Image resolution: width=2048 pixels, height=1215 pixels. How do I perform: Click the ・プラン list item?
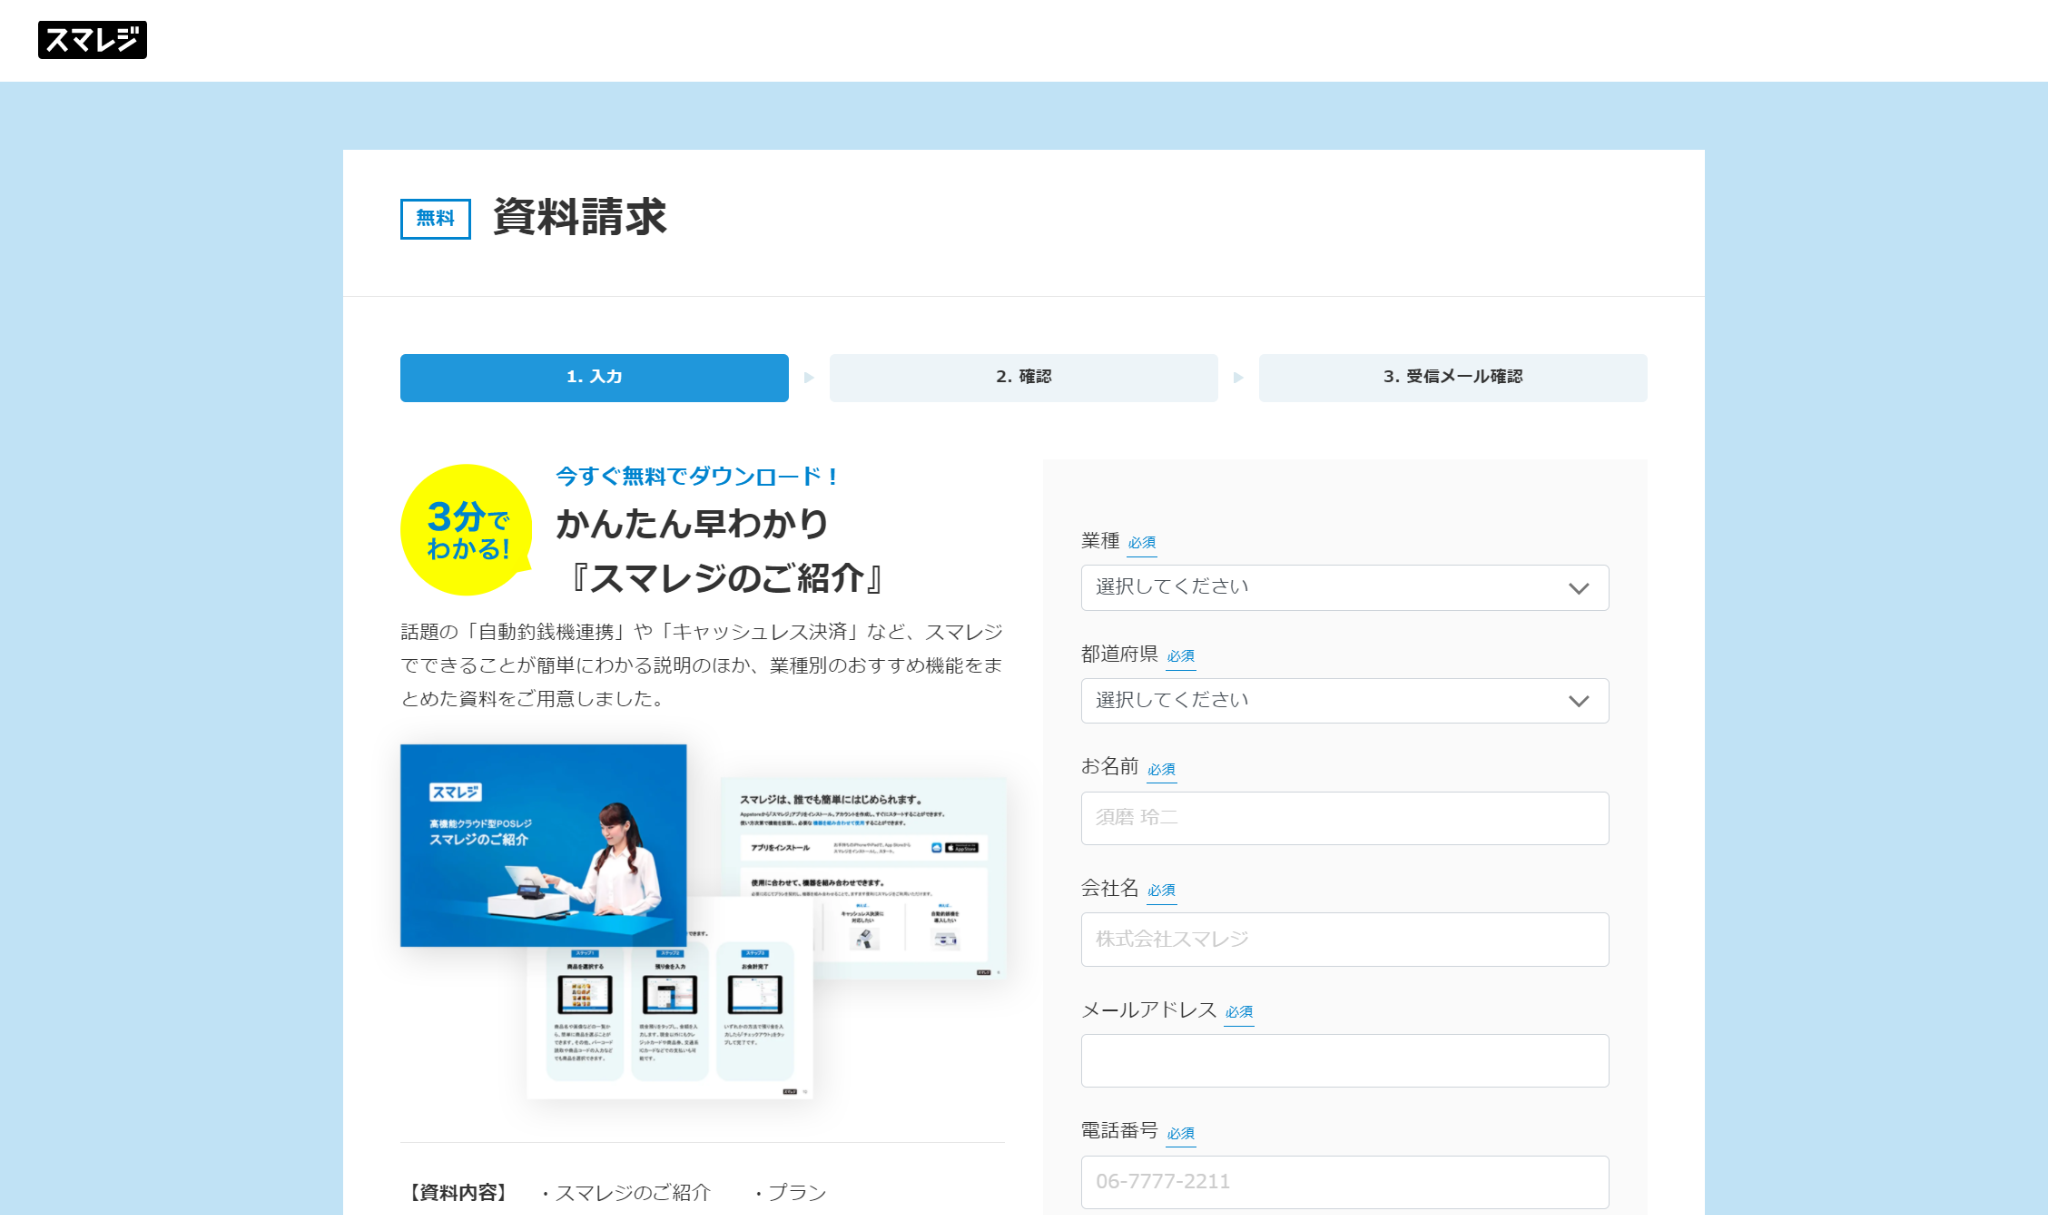coord(790,1193)
